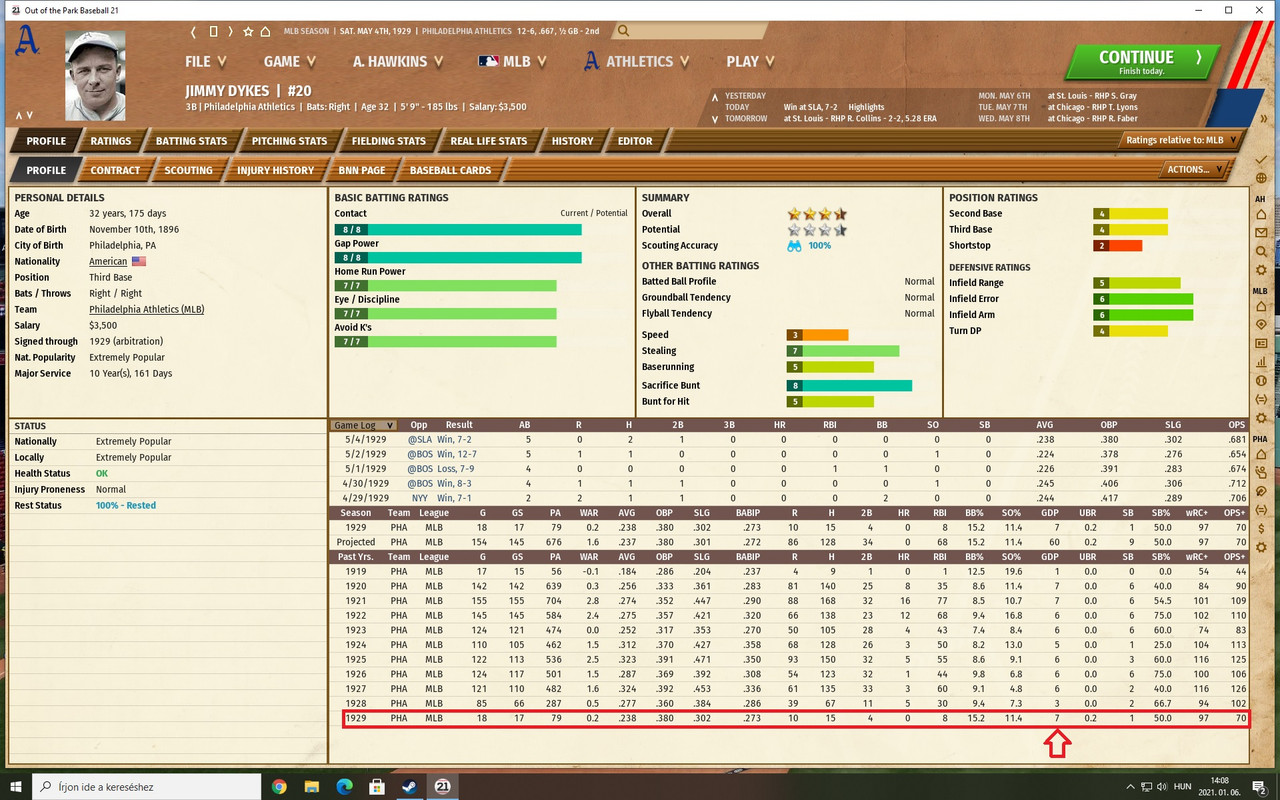
Task: Go forward with the right arrow navigation icon
Action: [231, 31]
